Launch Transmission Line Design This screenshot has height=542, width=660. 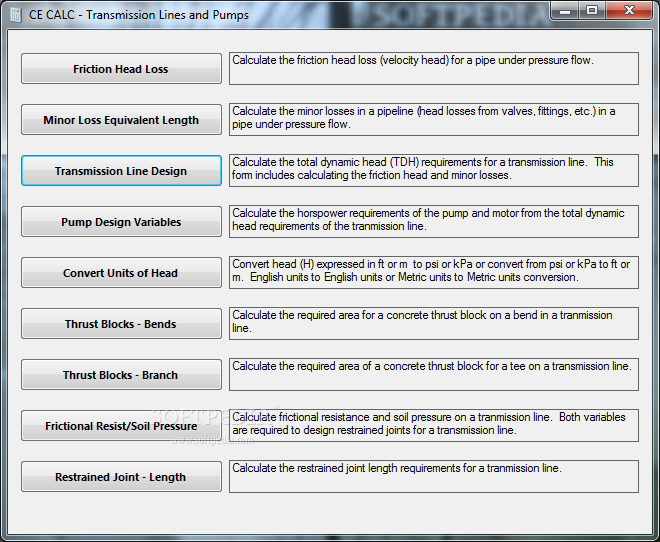(x=121, y=171)
